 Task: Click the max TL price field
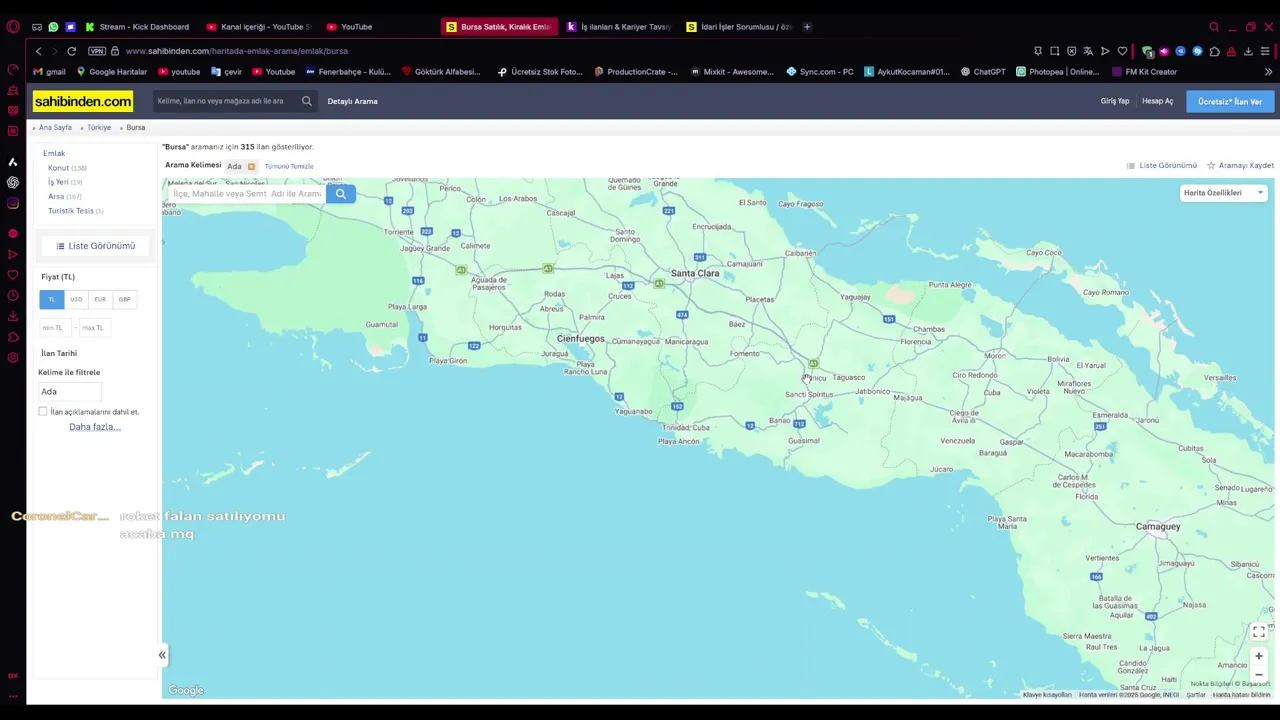[x=93, y=328]
